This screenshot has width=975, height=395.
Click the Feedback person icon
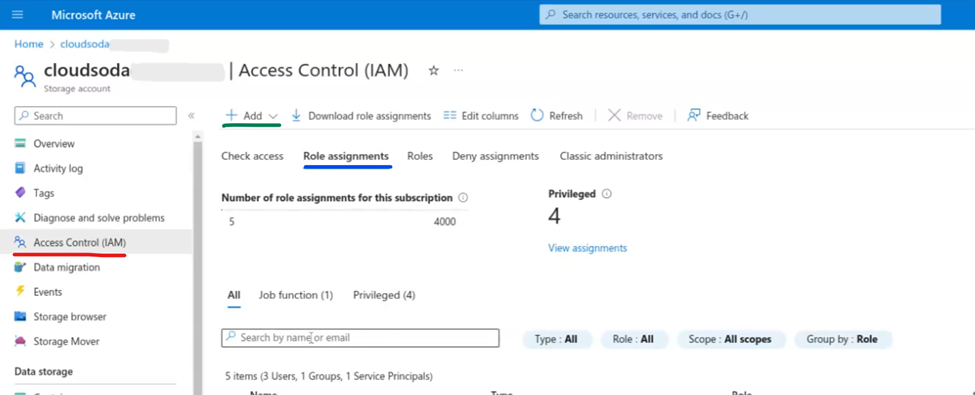click(694, 116)
